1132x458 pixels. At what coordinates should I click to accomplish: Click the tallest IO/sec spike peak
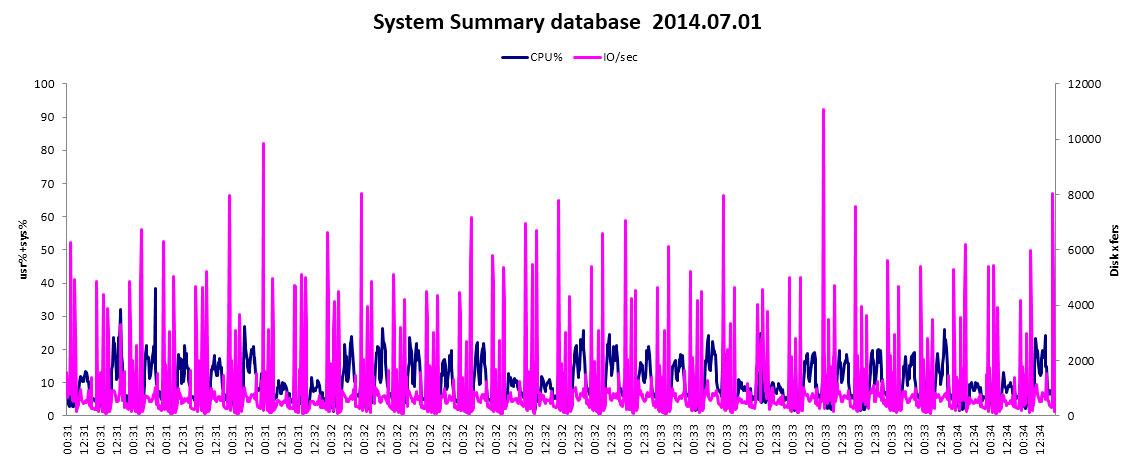point(823,109)
